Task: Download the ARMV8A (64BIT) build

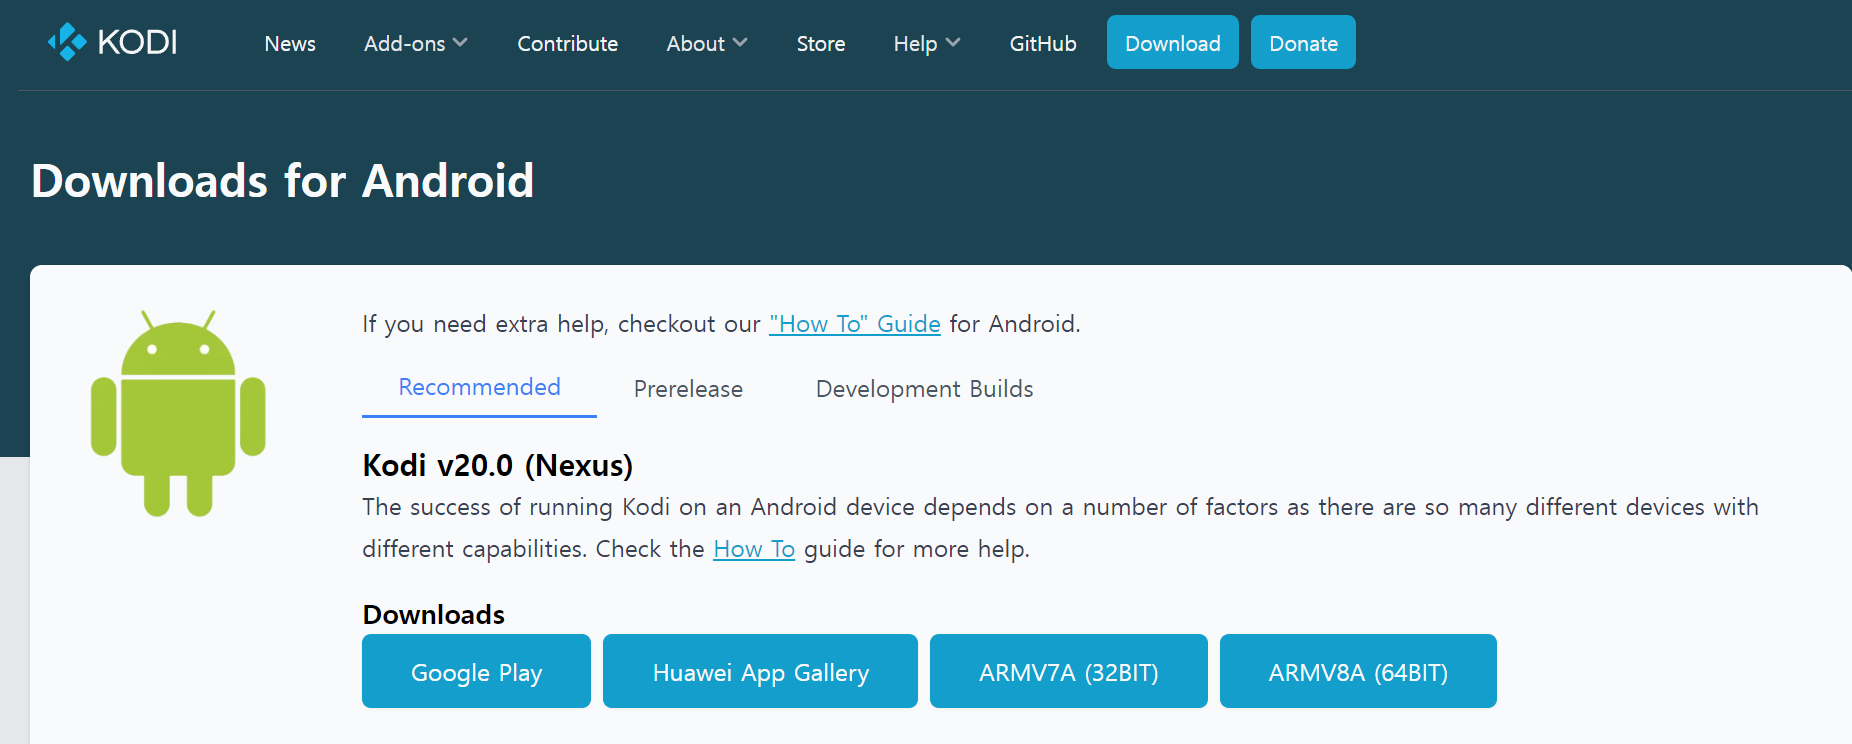Action: tap(1358, 671)
